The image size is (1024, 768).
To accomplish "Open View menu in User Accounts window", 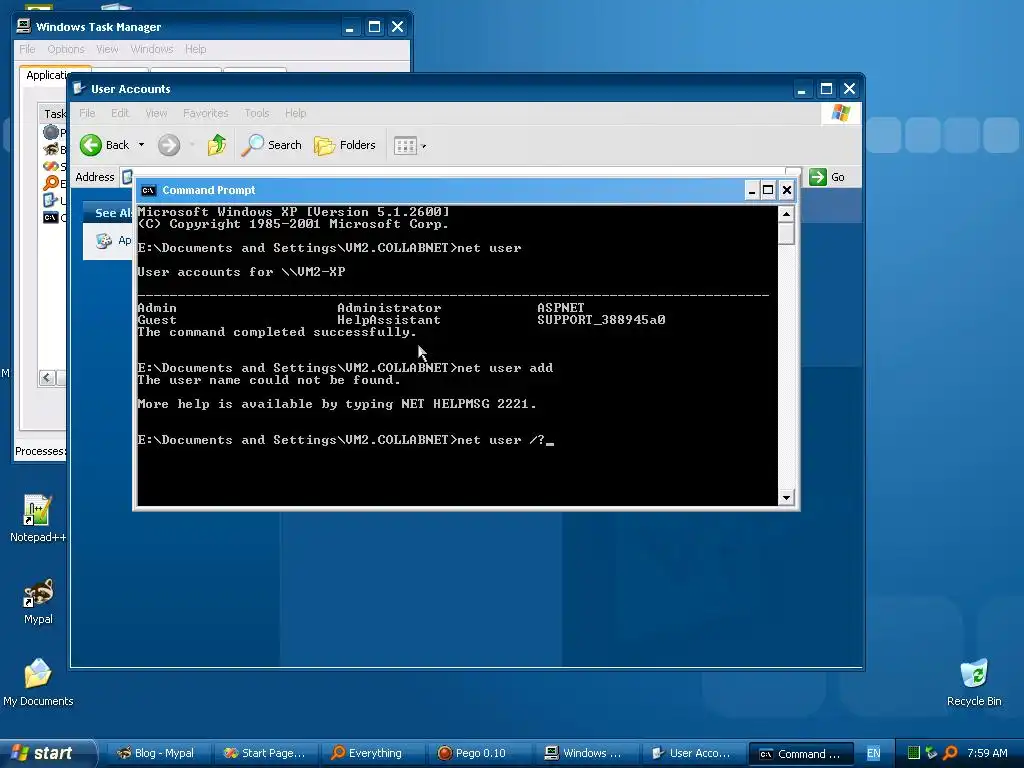I will pyautogui.click(x=156, y=113).
